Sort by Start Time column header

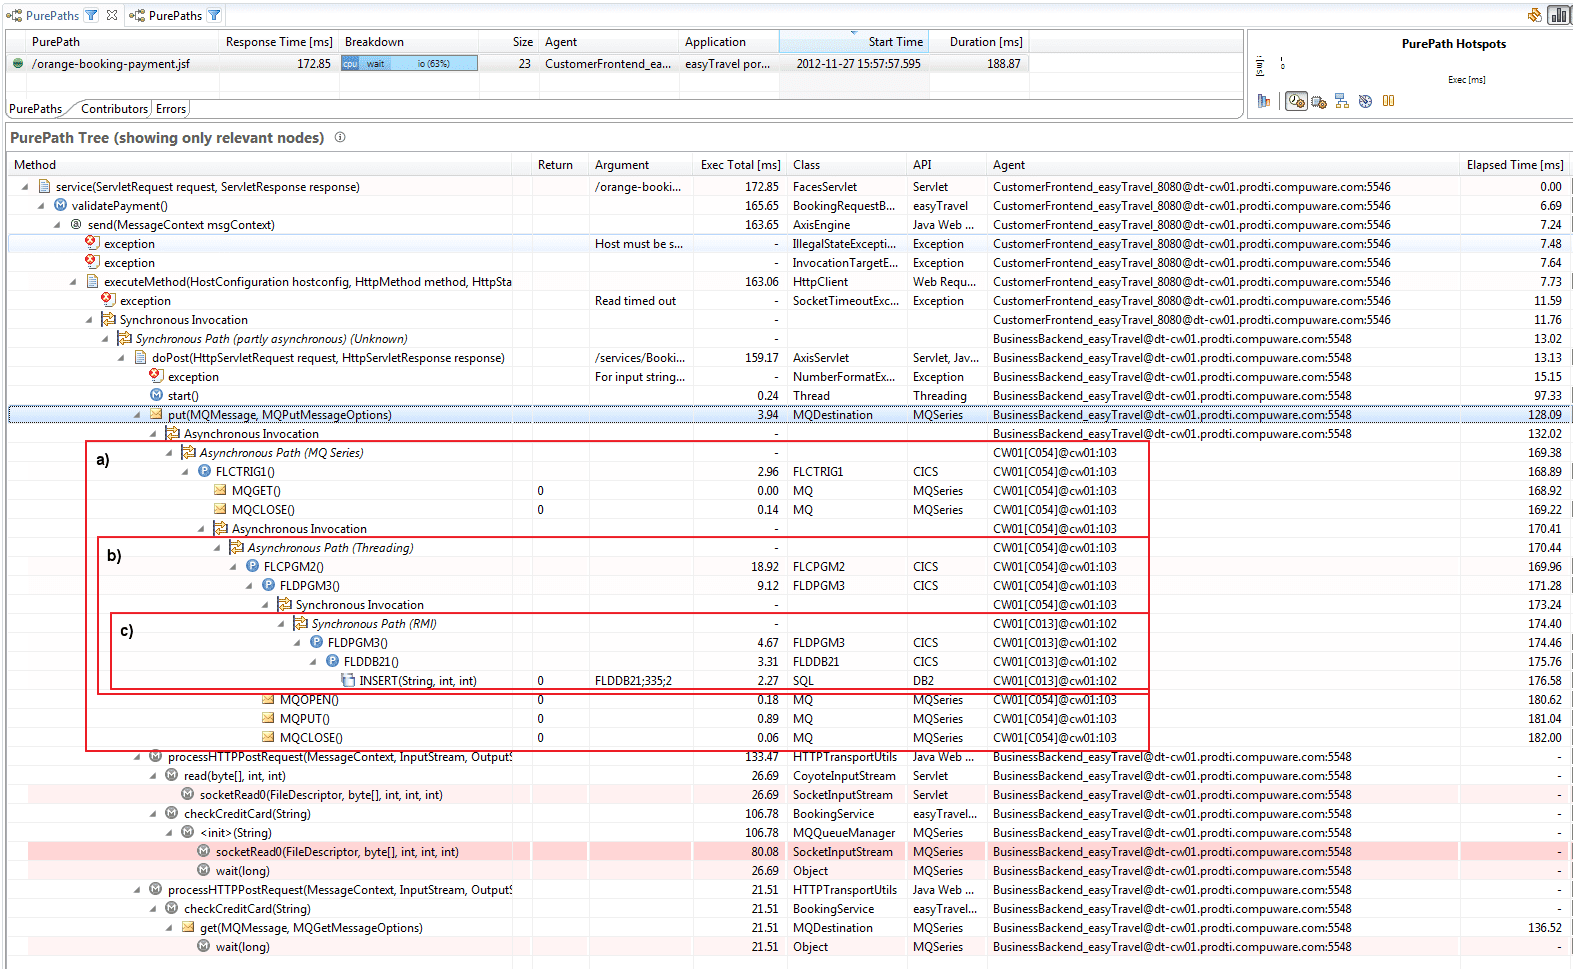(855, 42)
